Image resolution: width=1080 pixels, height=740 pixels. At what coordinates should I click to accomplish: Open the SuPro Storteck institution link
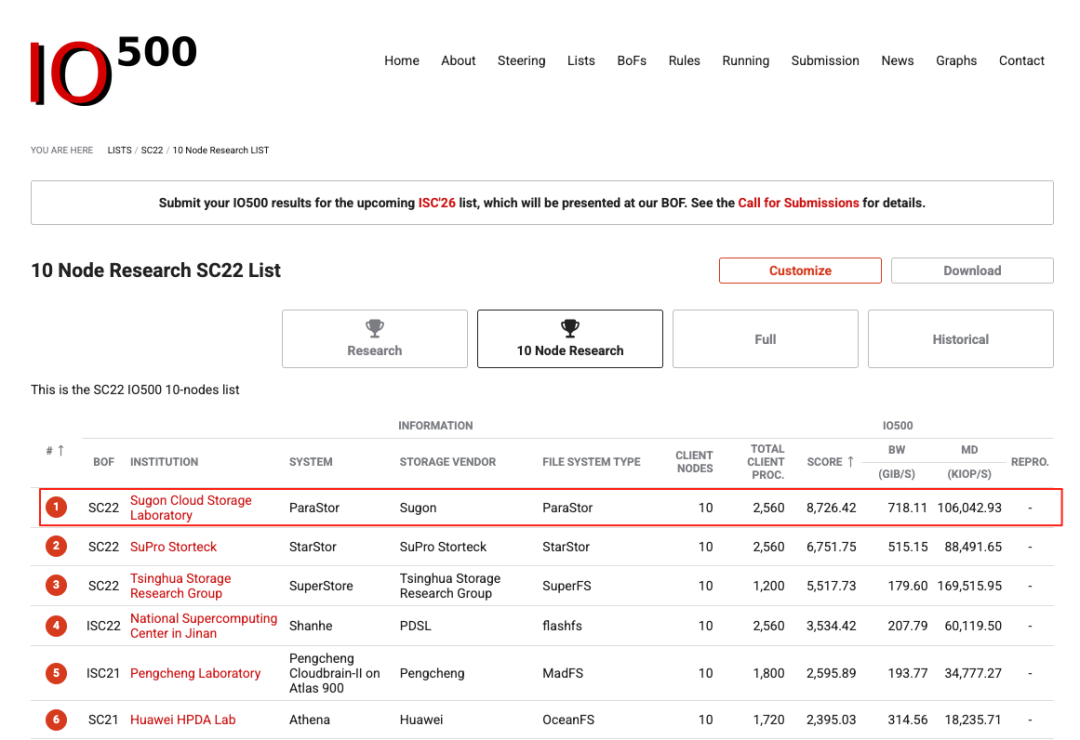tap(174, 546)
